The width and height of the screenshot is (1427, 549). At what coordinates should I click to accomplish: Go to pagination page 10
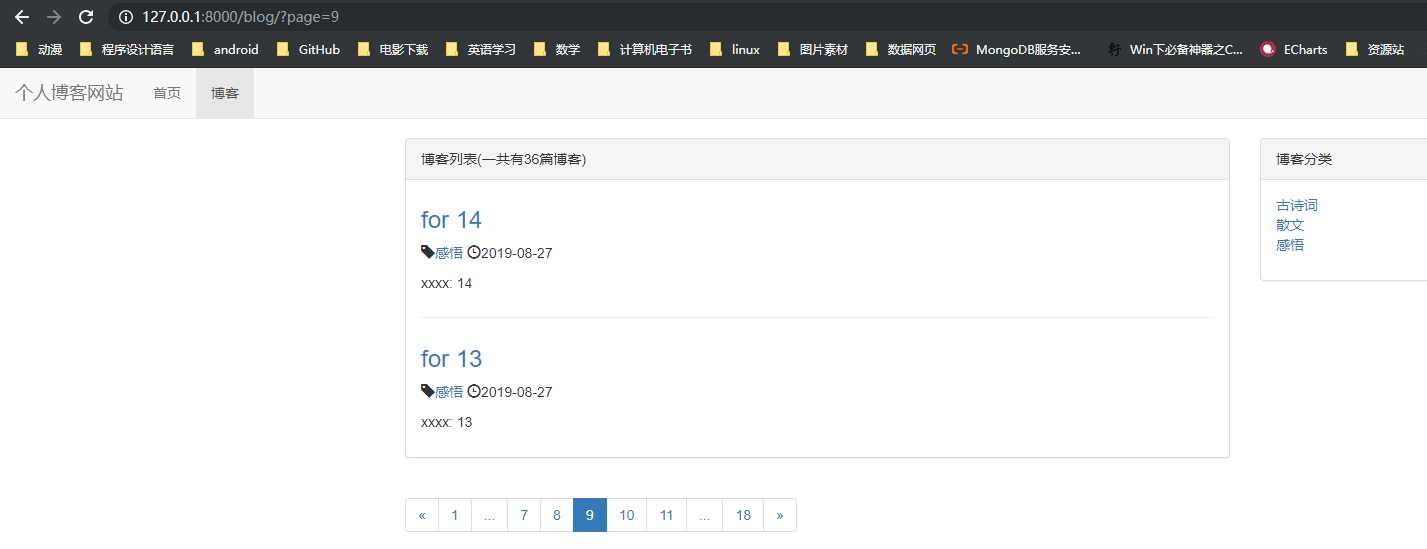click(x=627, y=515)
